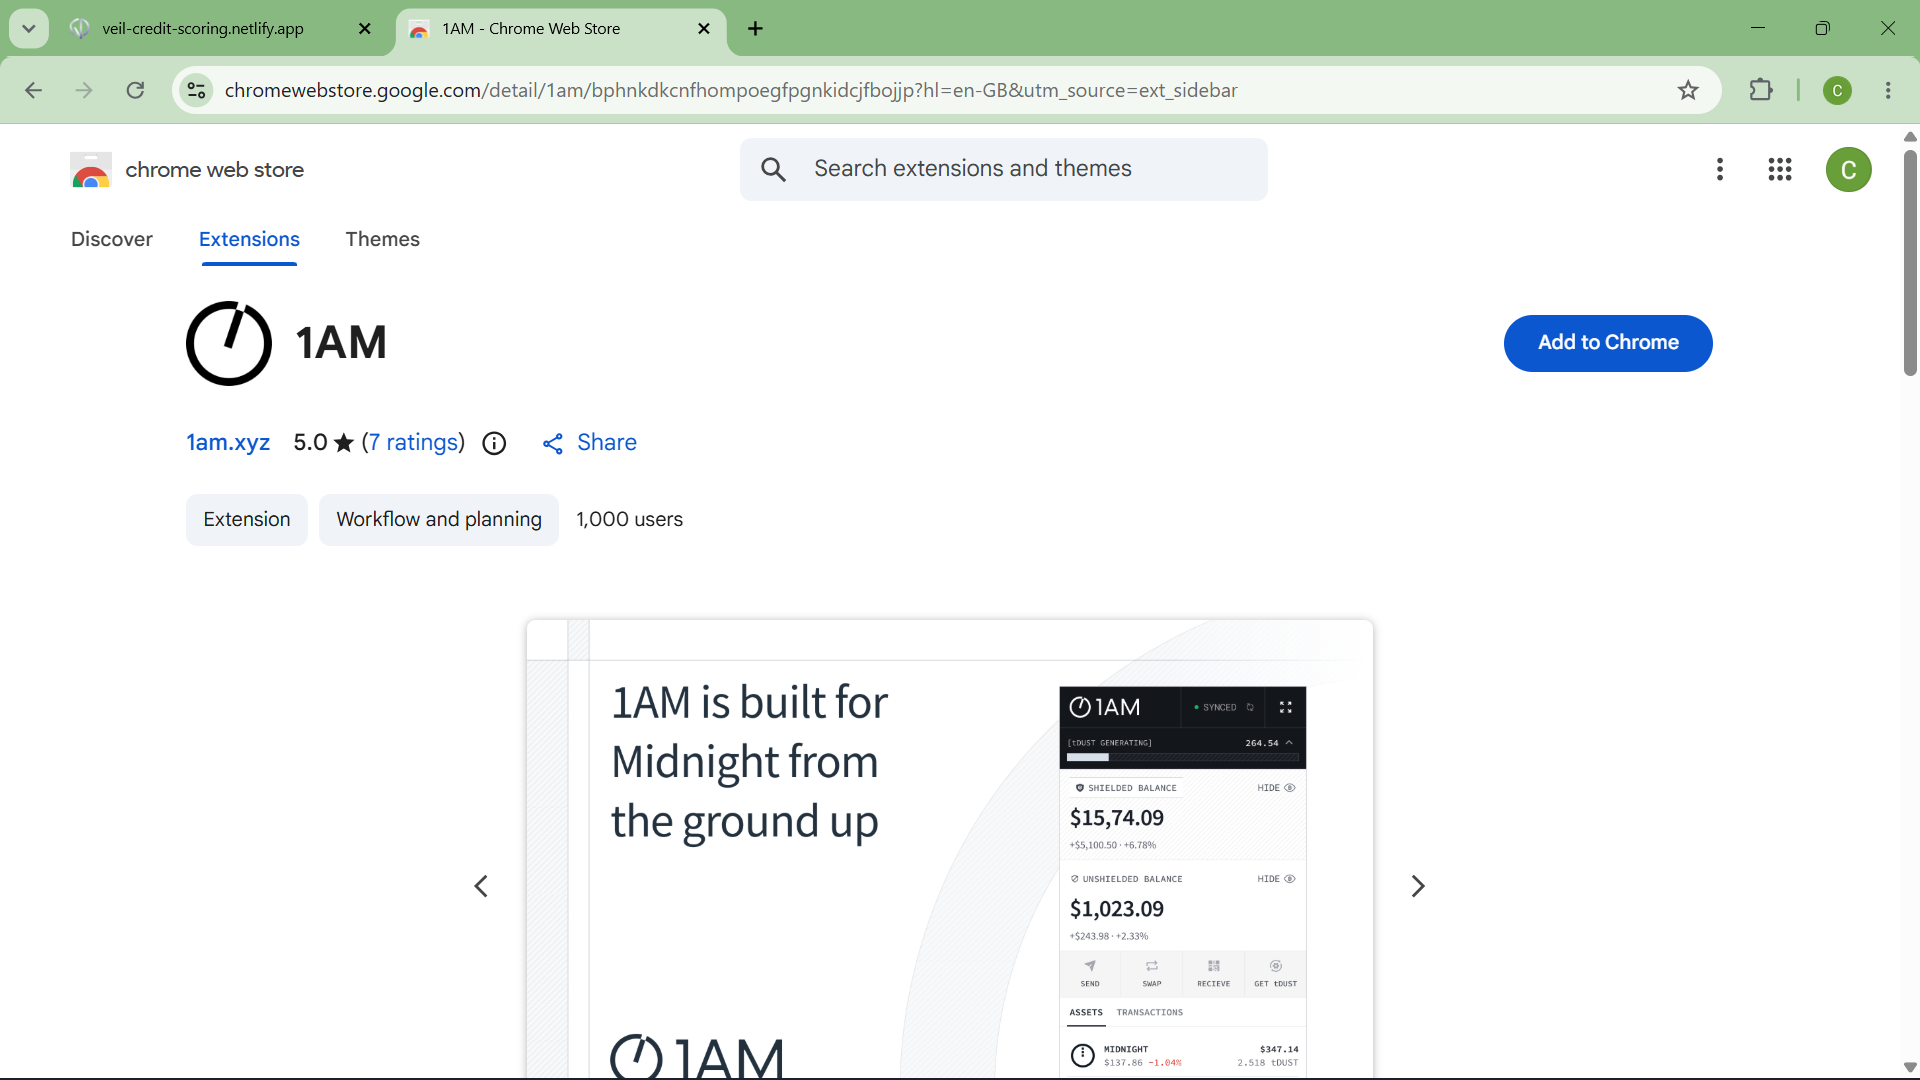1920x1080 pixels.
Task: Open the 1am.xyz website link
Action: [228, 442]
